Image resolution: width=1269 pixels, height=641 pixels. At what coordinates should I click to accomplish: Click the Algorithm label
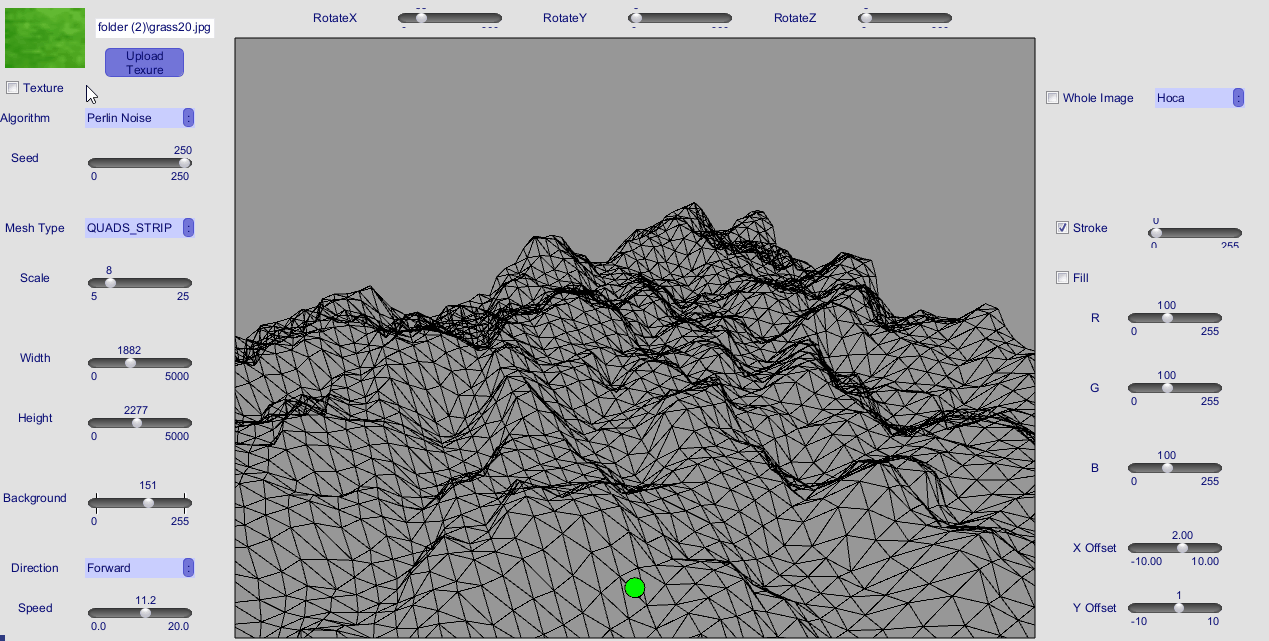tap(25, 118)
